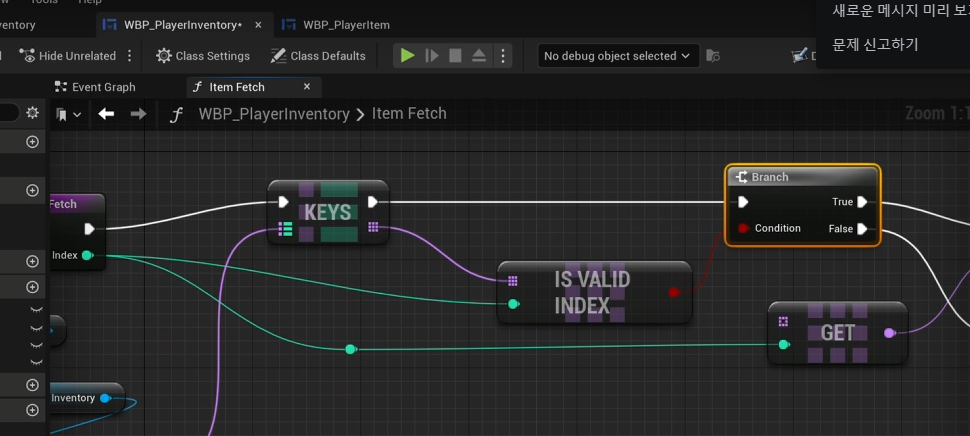Start play in editor
The width and height of the screenshot is (970, 436).
coord(407,56)
